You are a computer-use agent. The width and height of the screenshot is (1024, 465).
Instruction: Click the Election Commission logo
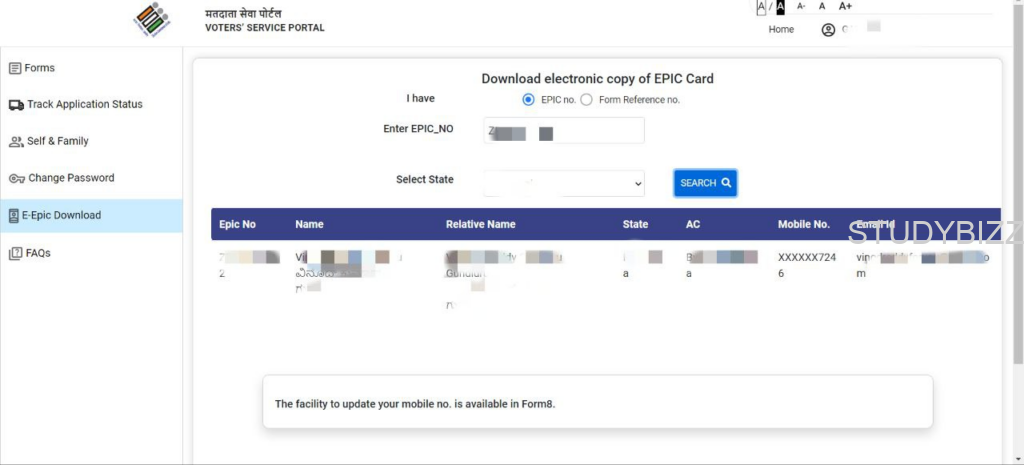(x=152, y=21)
